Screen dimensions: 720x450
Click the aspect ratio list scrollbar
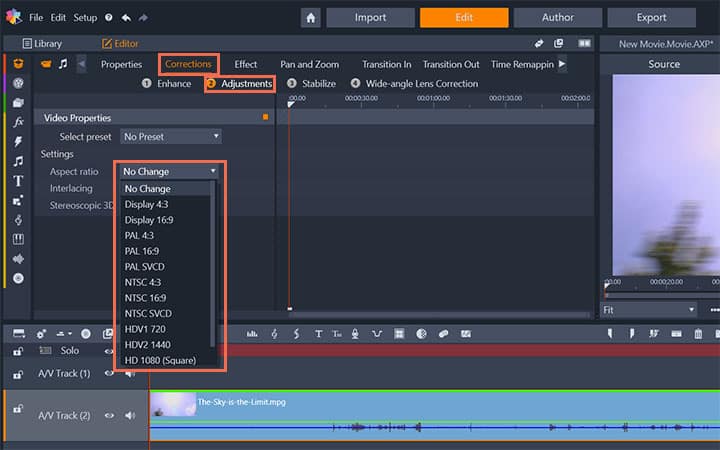pyautogui.click(x=212, y=264)
